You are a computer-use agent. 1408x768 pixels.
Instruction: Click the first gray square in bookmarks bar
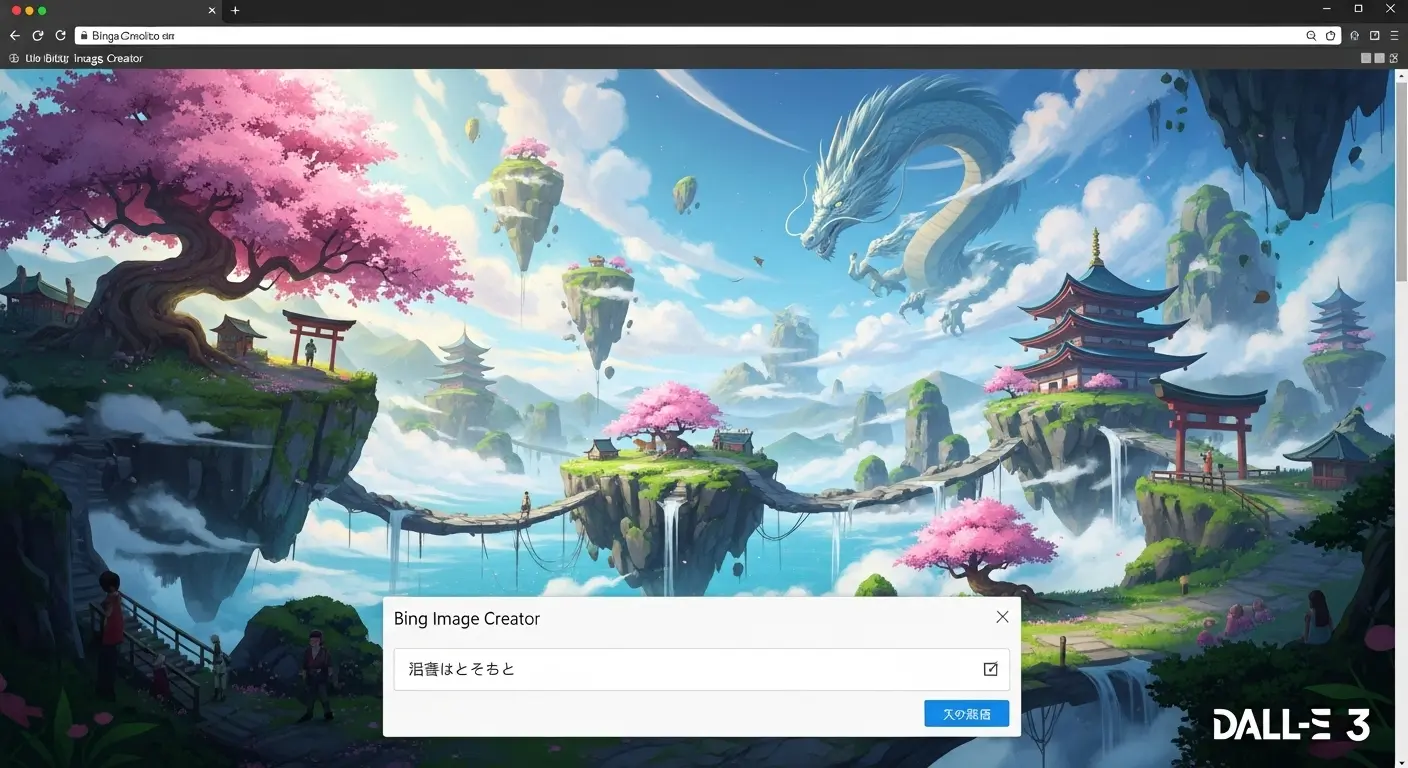(1366, 59)
